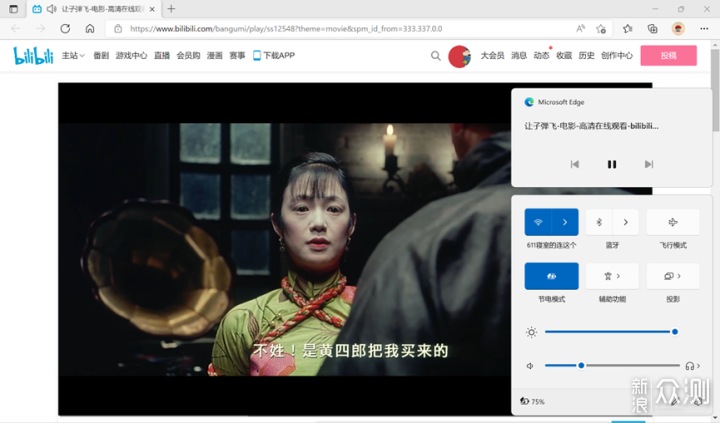Open the 赛事 menu item

pos(237,56)
